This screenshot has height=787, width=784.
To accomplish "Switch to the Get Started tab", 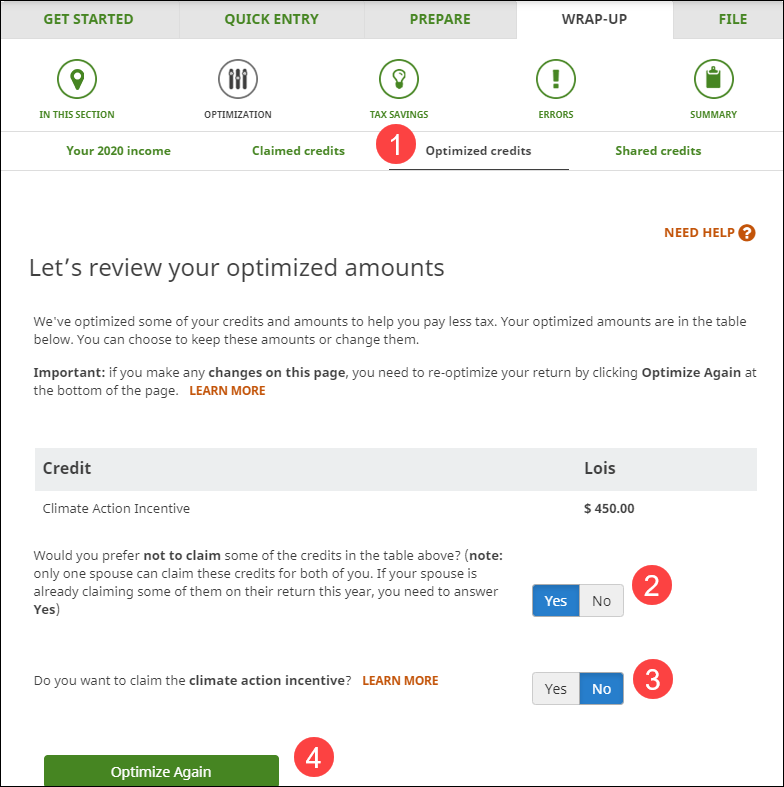I will (x=89, y=19).
